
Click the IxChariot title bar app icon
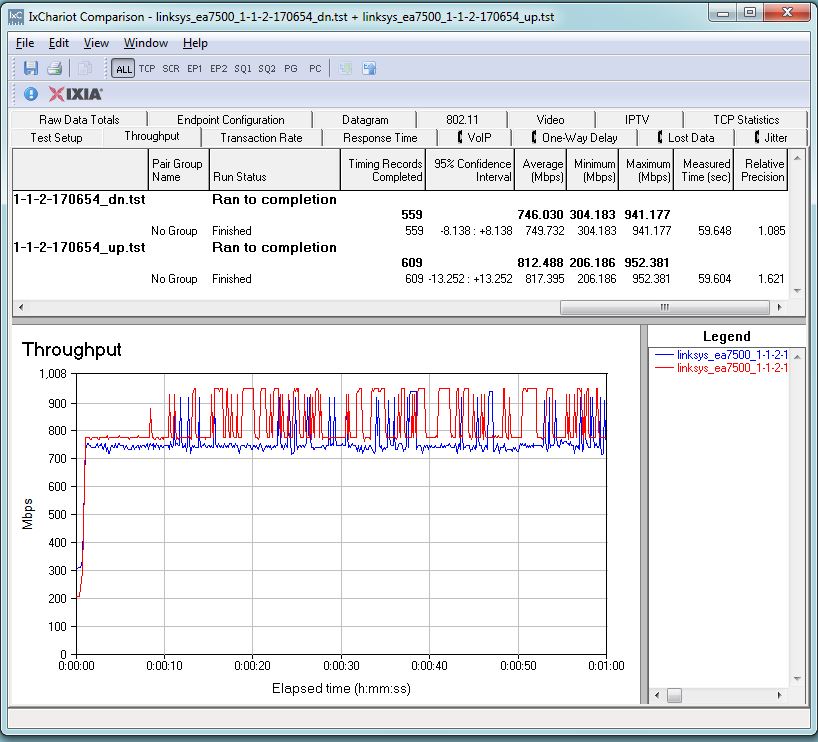tap(16, 17)
